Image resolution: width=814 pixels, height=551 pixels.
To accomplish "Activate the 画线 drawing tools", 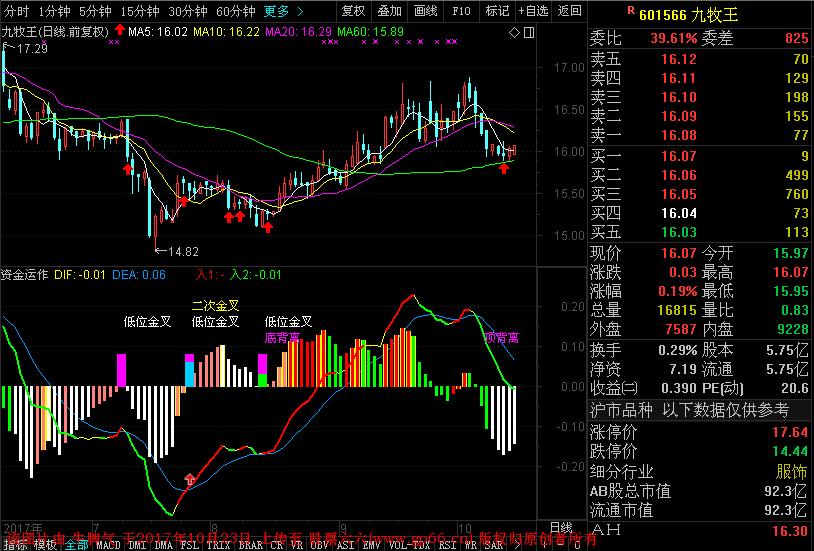I will click(x=426, y=11).
